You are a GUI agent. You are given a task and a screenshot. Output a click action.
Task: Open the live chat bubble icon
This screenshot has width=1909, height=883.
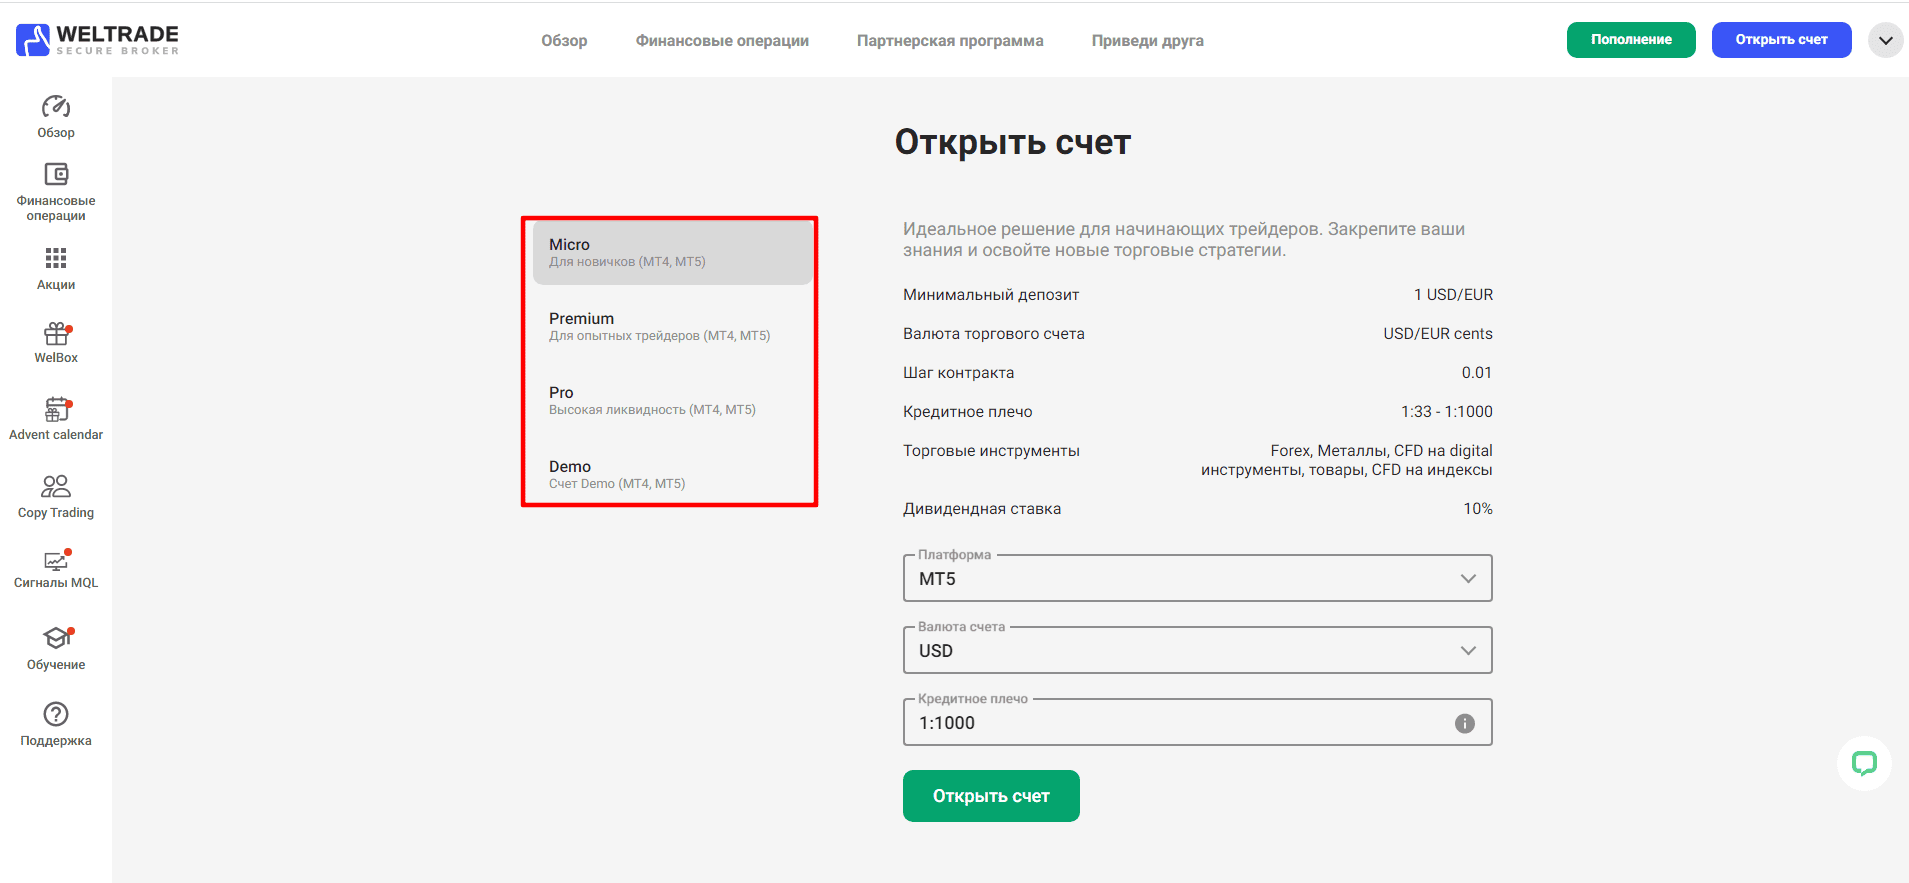[1864, 764]
